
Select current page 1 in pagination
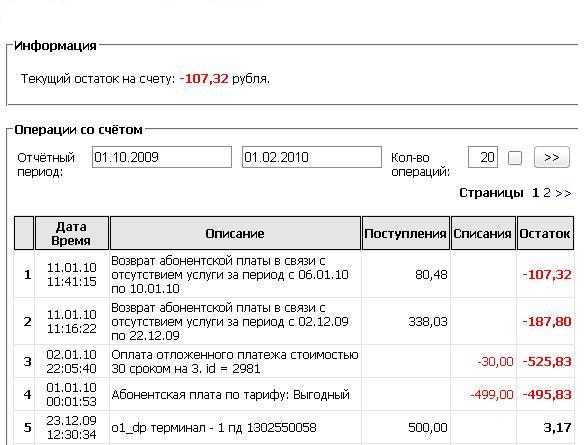pos(536,193)
